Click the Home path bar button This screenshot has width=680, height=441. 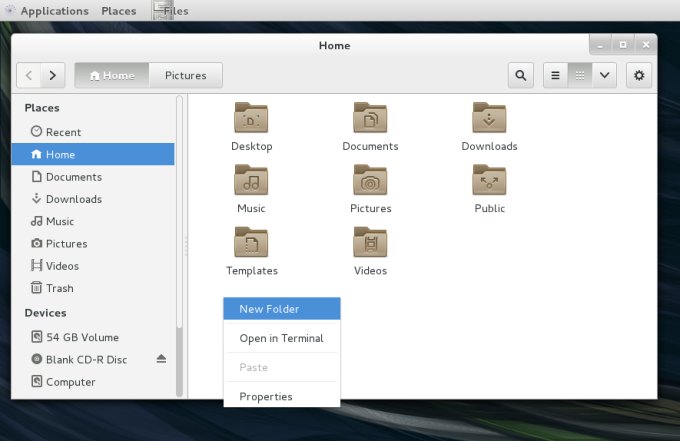112,75
